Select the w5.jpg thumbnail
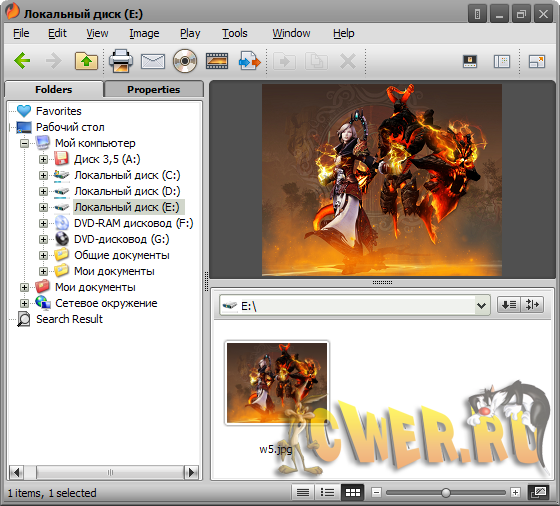The width and height of the screenshot is (560, 506). [x=277, y=383]
